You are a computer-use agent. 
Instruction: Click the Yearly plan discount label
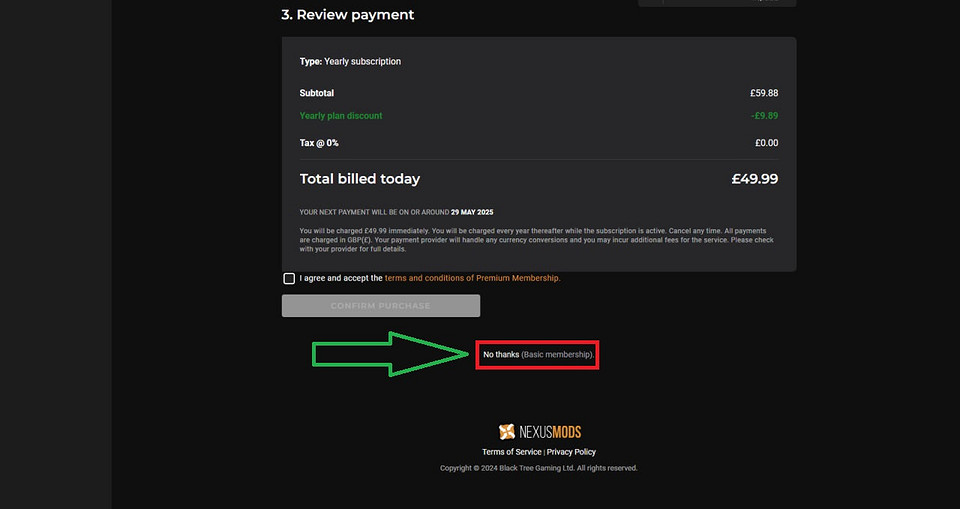[x=340, y=116]
